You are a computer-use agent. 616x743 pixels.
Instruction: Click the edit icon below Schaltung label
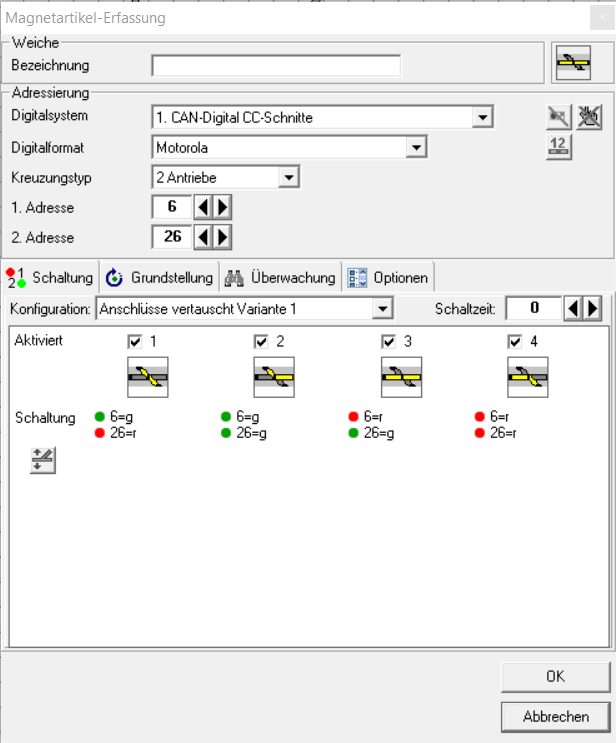[x=43, y=461]
